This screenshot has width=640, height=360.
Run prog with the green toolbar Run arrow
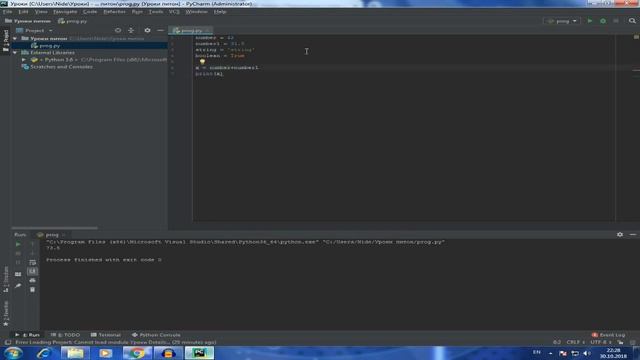(589, 21)
